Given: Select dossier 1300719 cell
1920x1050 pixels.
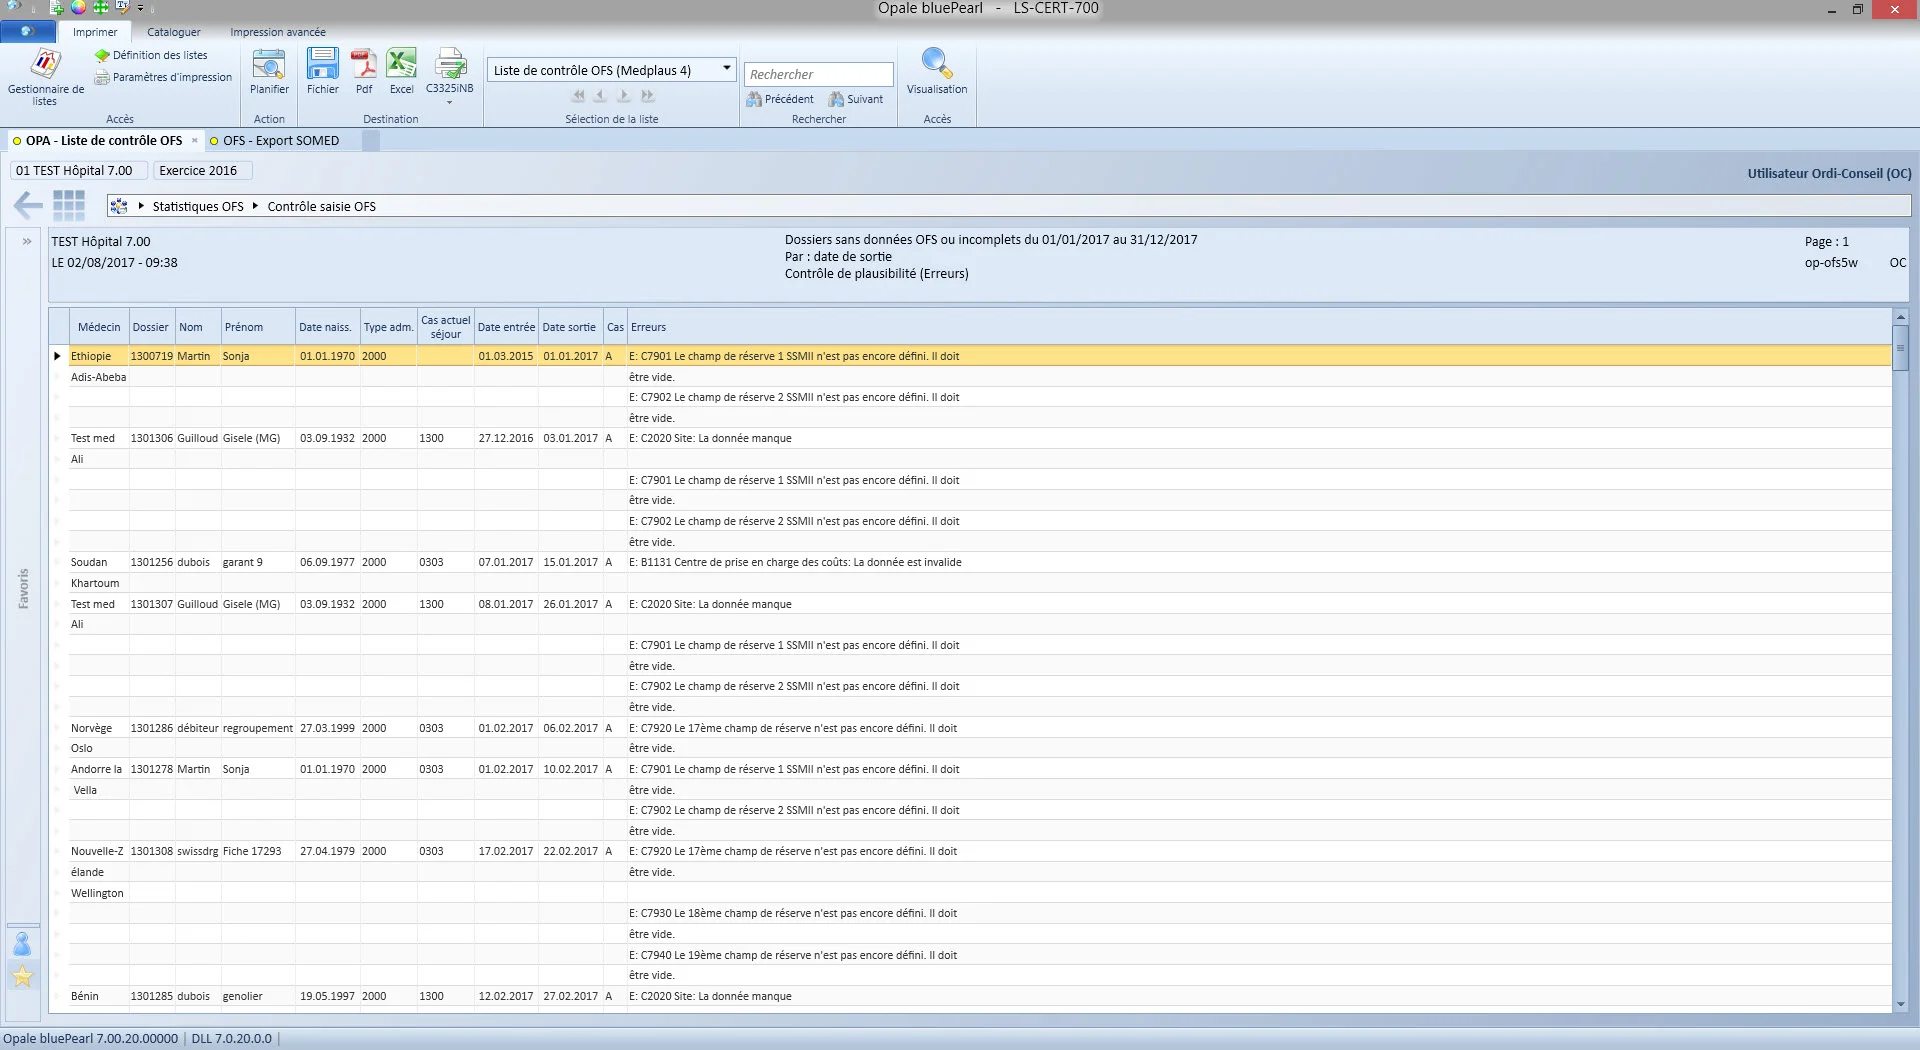Looking at the screenshot, I should tap(151, 356).
